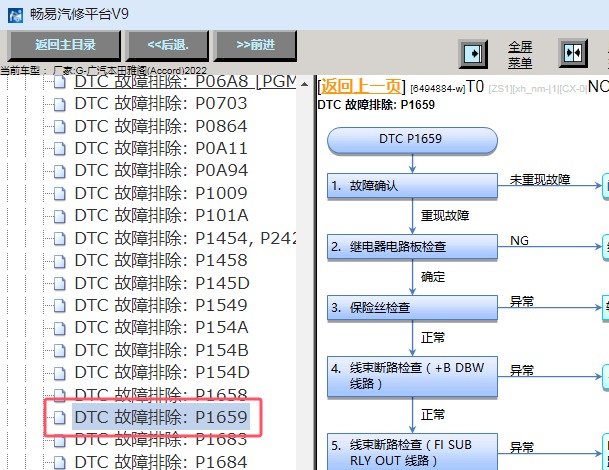
Task: Click flowchart step 1. 故障确认
Action: pos(412,186)
